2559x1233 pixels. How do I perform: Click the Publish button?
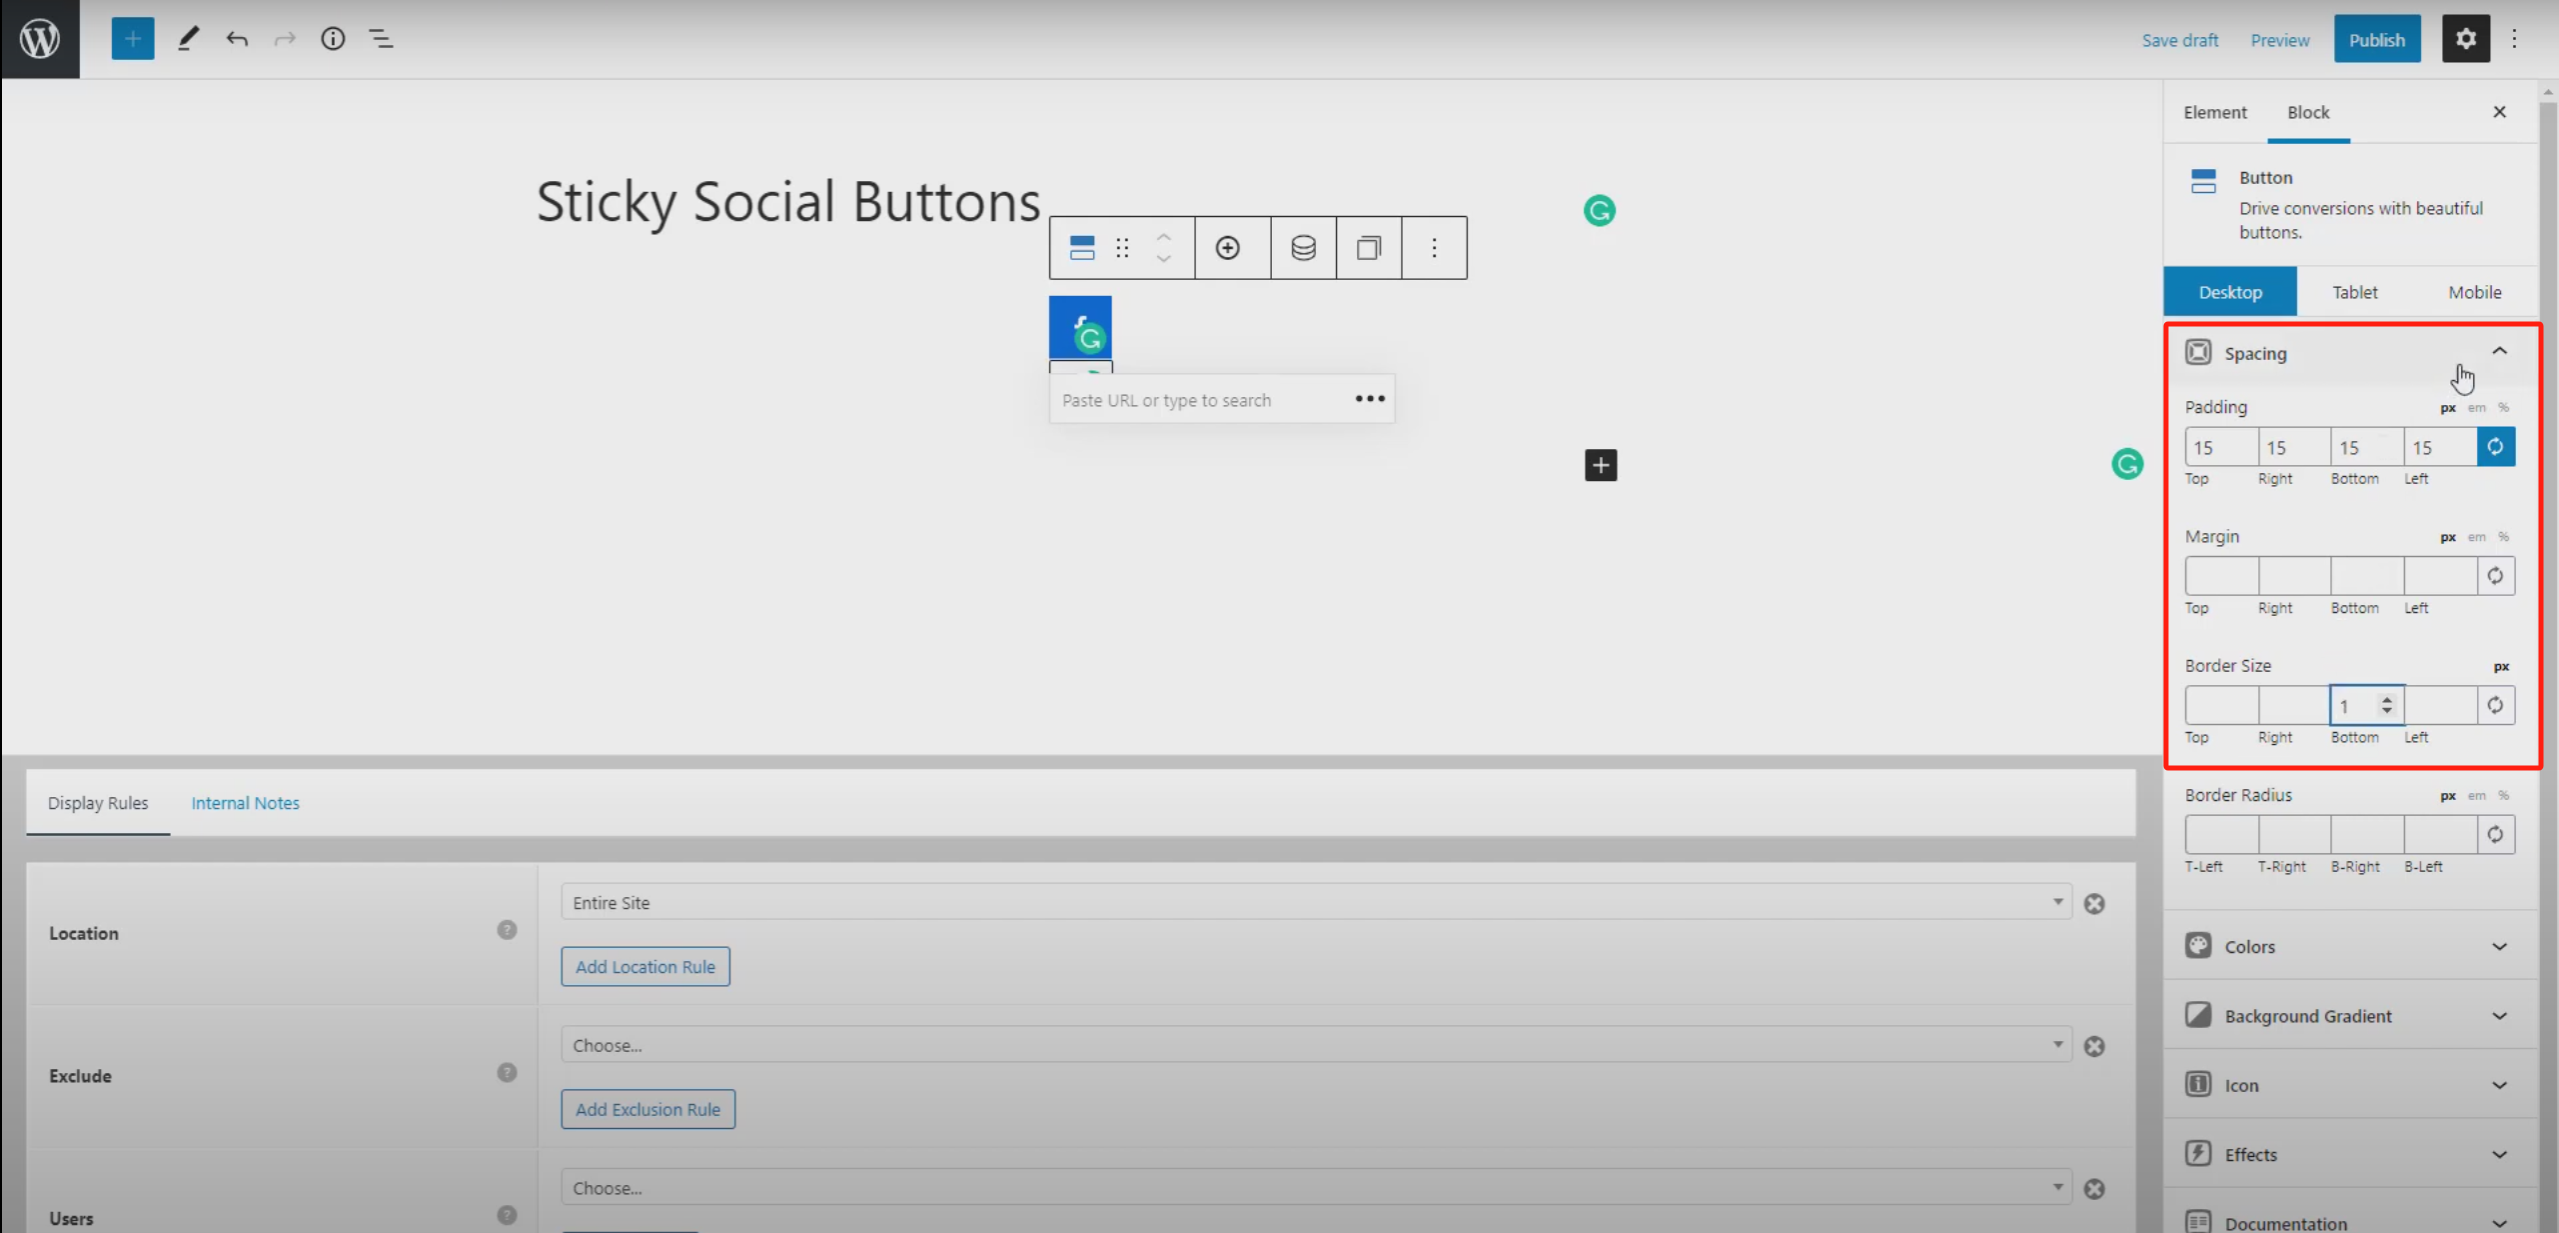pos(2377,39)
